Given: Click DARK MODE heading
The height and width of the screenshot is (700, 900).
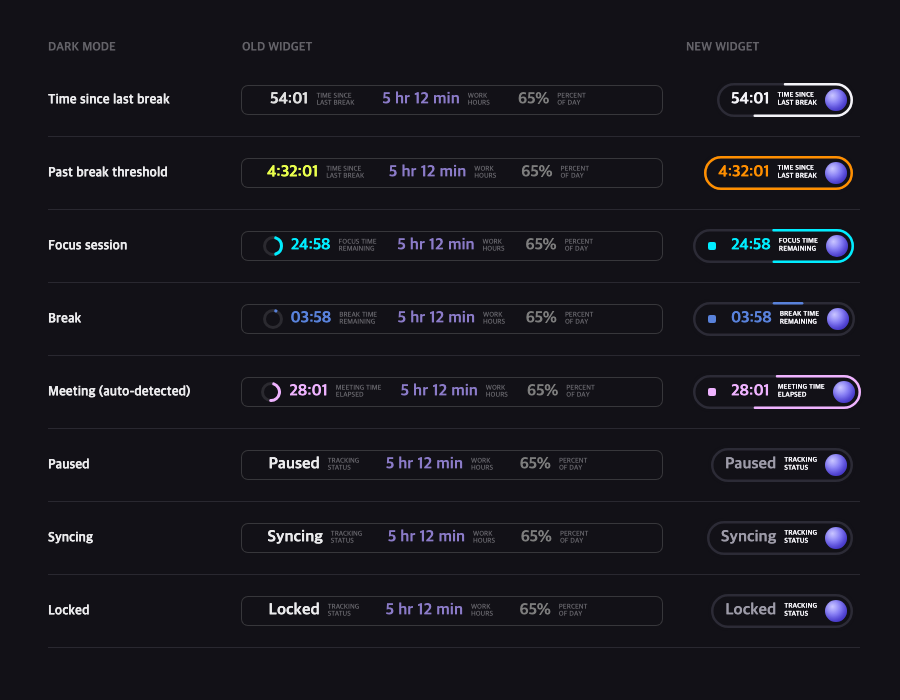Looking at the screenshot, I should pos(82,46).
